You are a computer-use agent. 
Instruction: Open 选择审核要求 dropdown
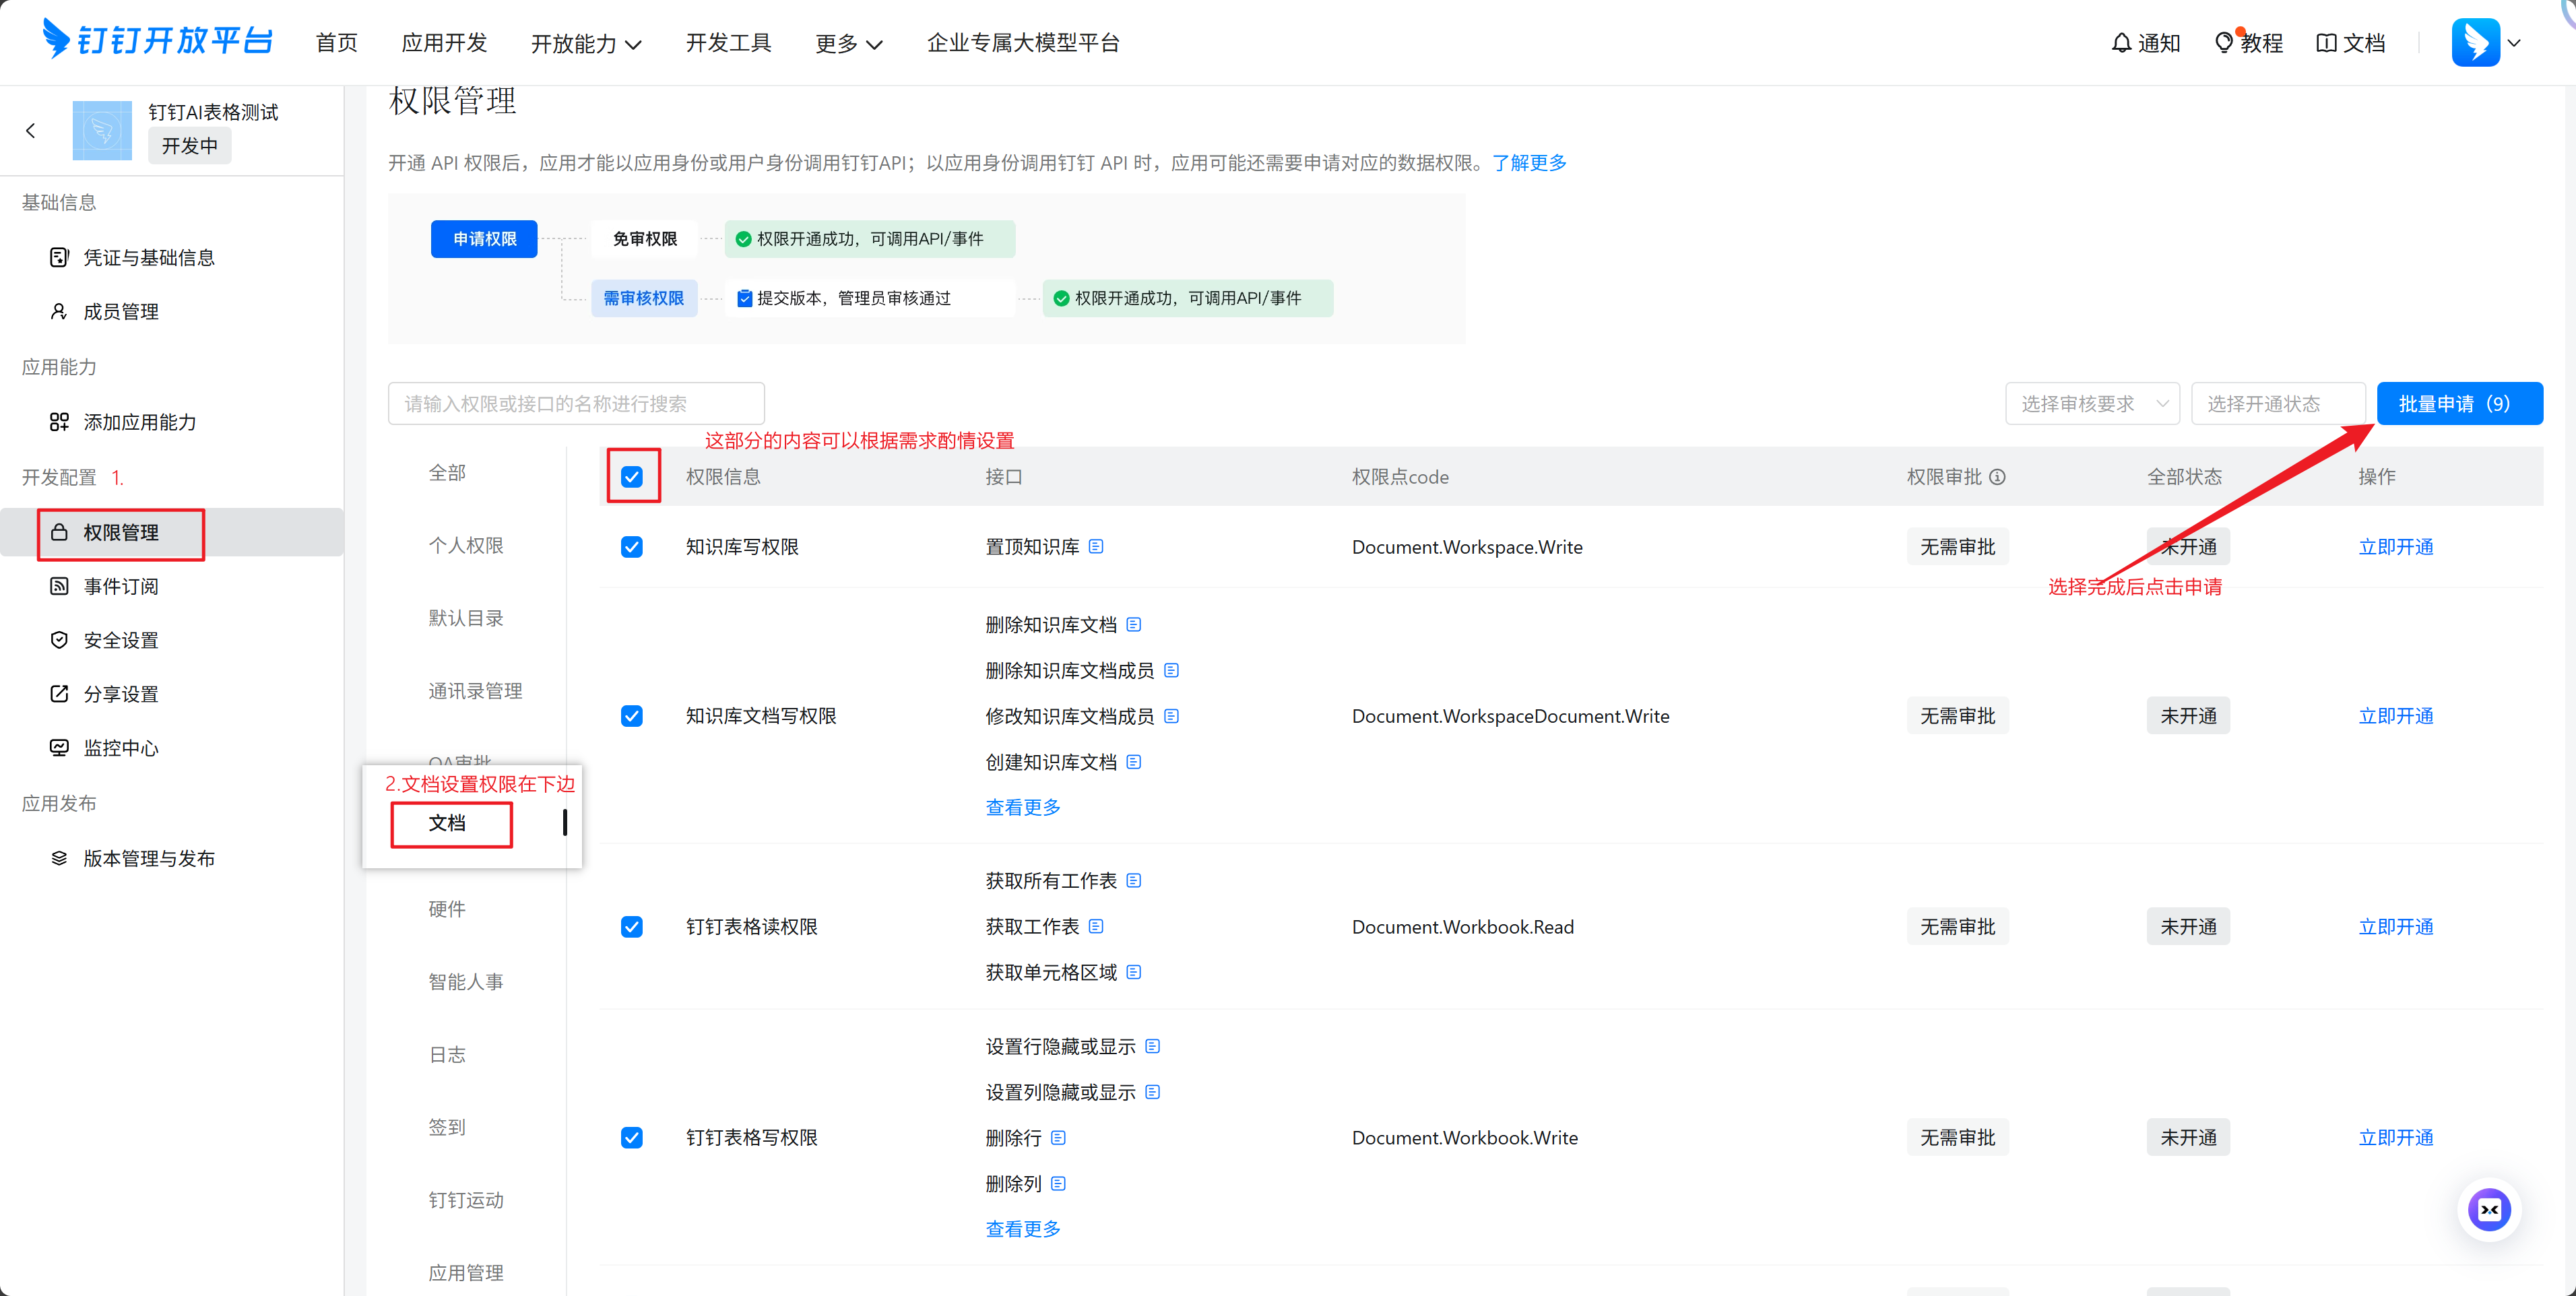[x=2092, y=404]
